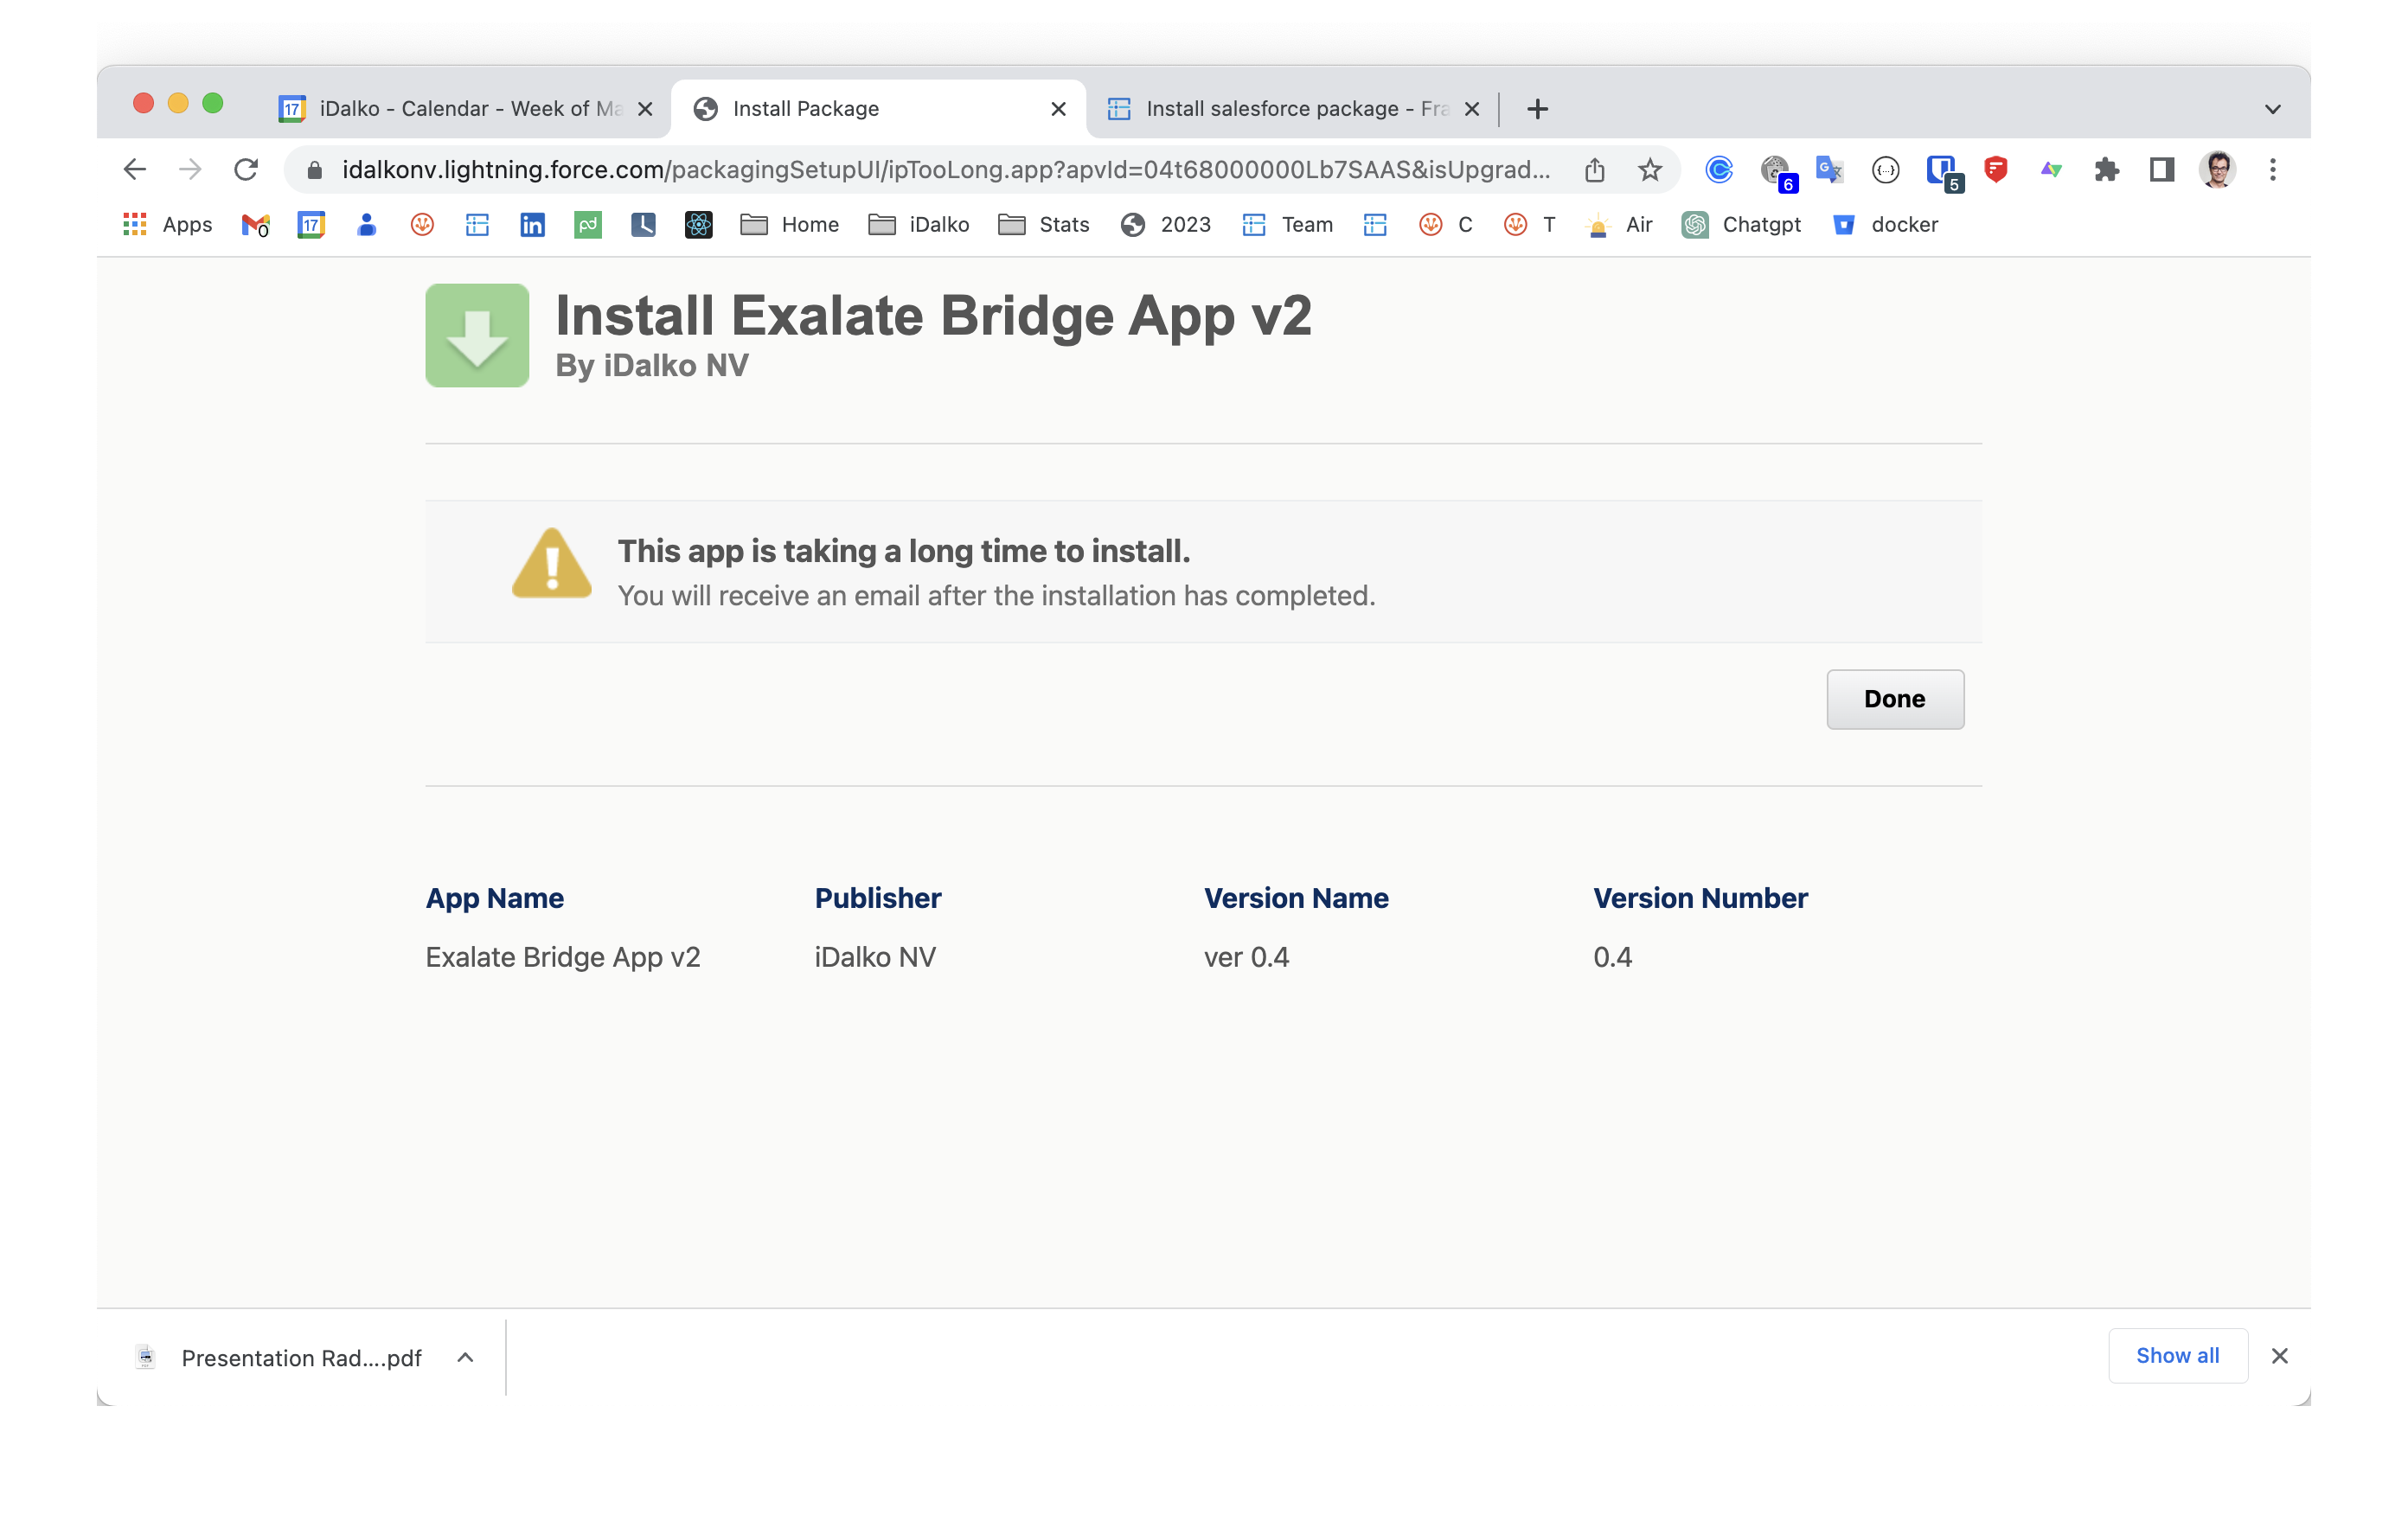Switch to iDalko Calendar tab
The image size is (2408, 1534).
pos(460,109)
